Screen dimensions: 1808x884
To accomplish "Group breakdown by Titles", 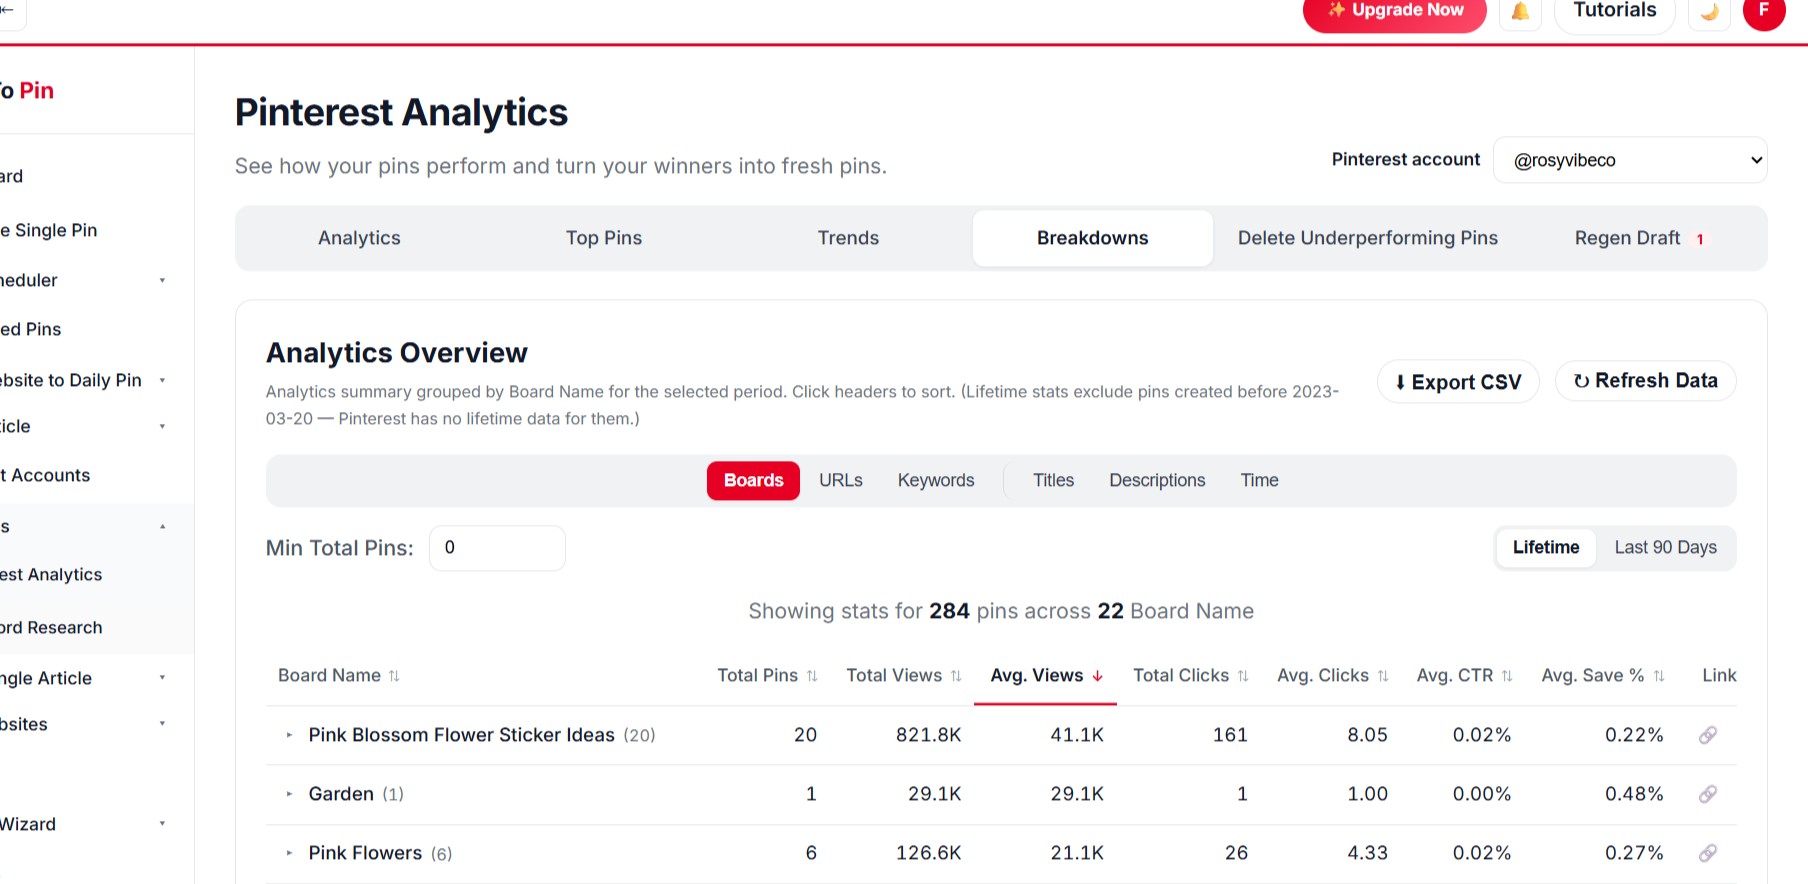I will pyautogui.click(x=1053, y=481).
